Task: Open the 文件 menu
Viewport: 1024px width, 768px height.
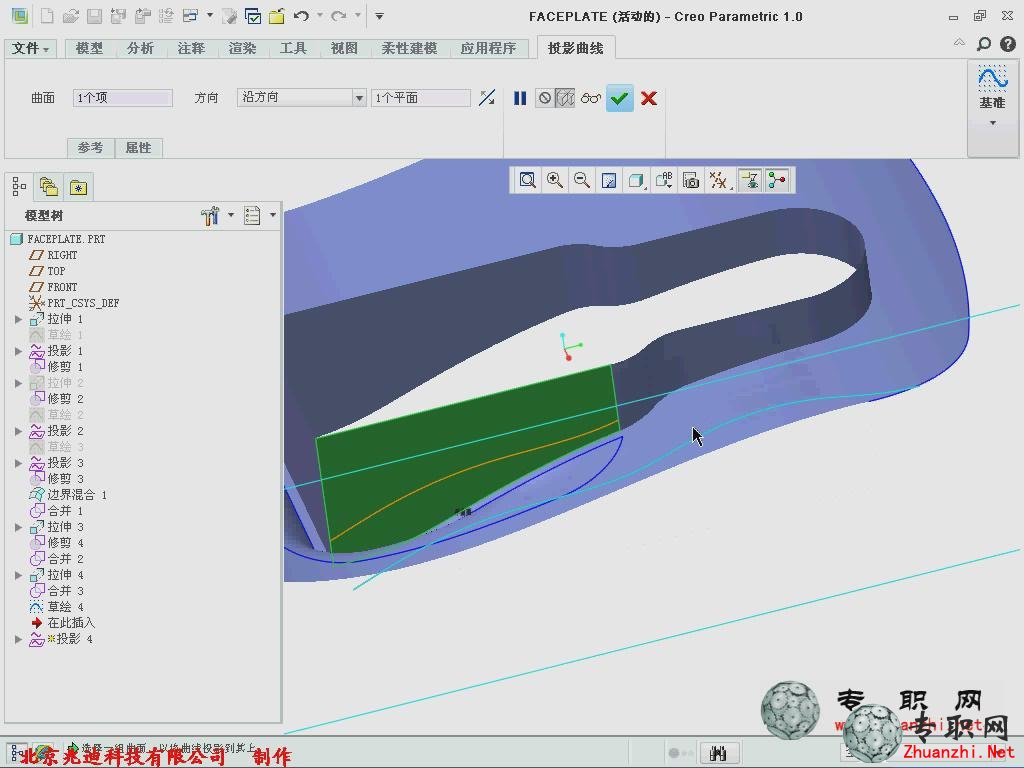Action: point(30,48)
